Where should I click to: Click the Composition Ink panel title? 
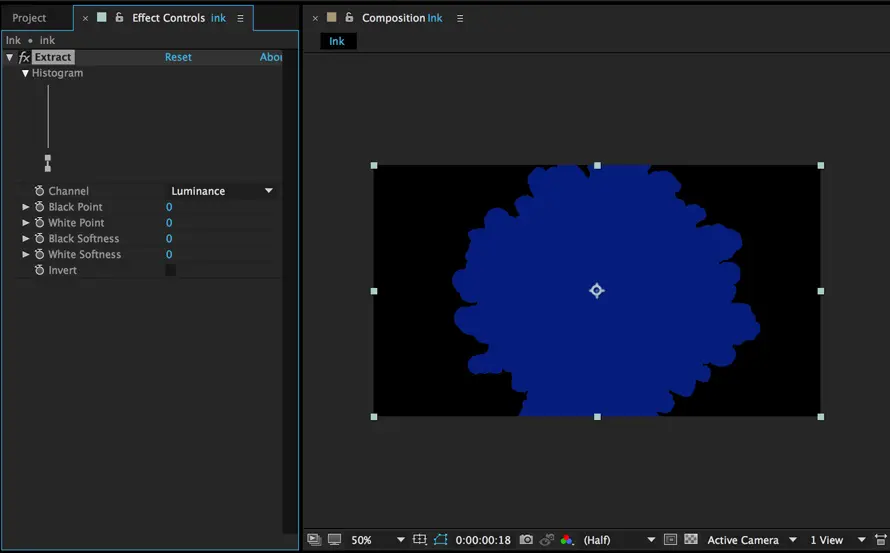pos(402,18)
